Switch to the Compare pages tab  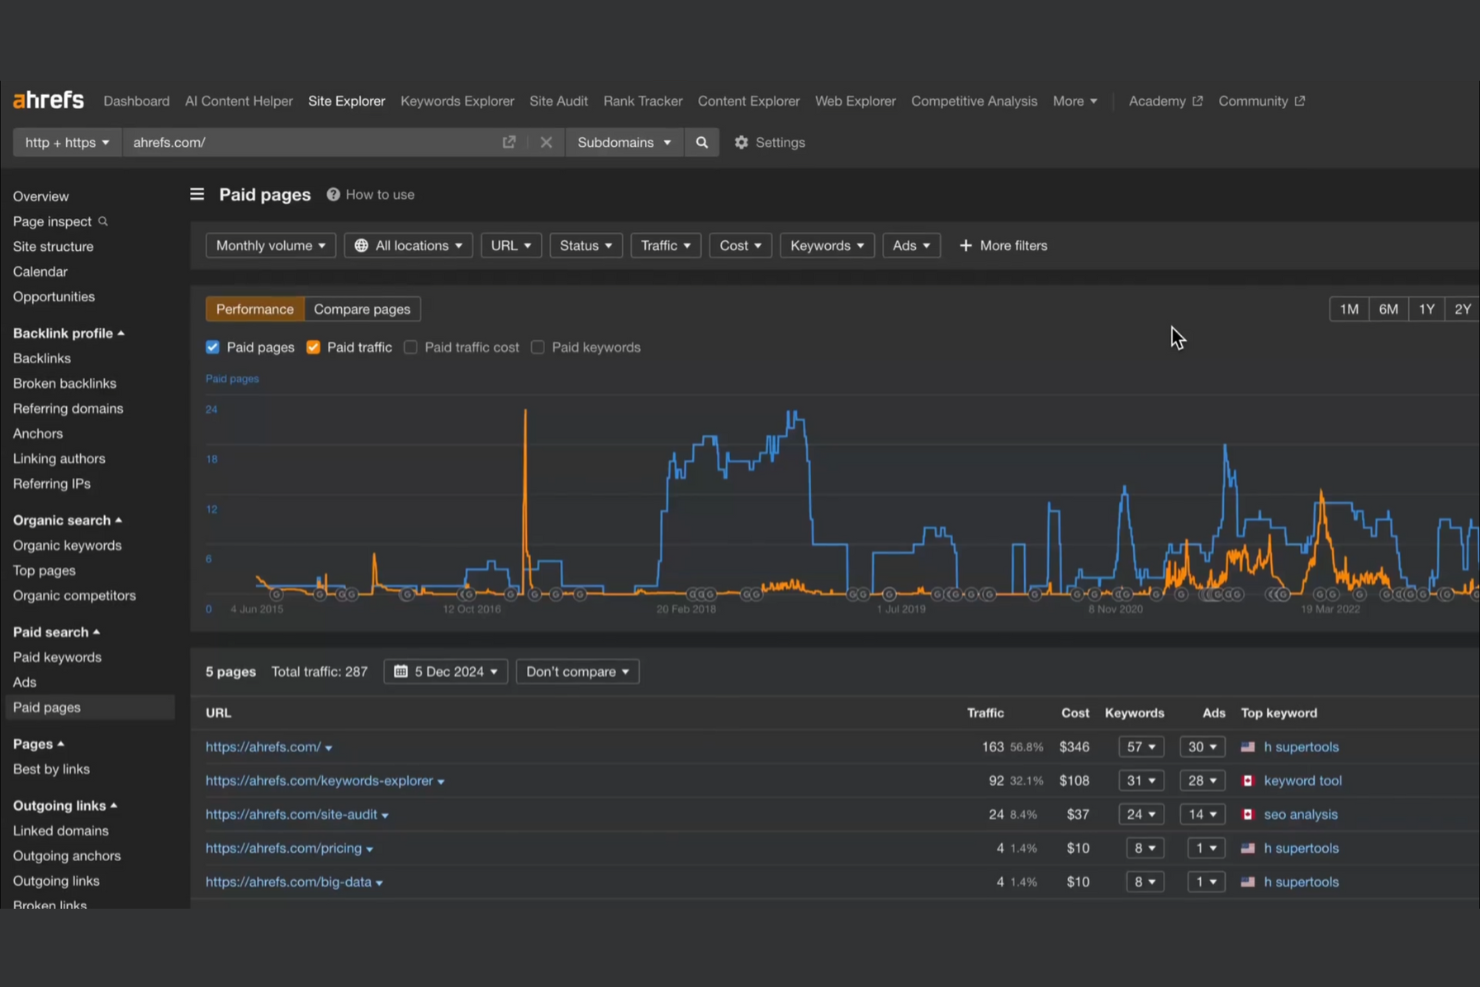click(x=362, y=309)
